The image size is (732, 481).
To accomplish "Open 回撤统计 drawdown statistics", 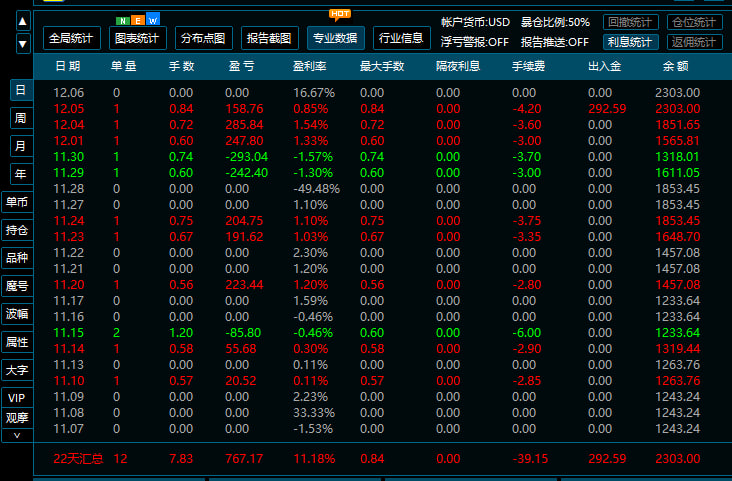I will (x=630, y=22).
